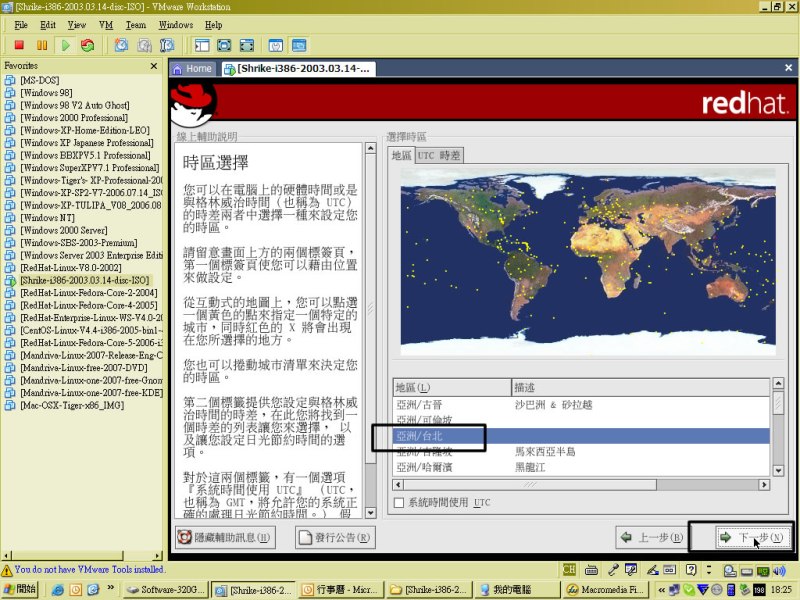Image resolution: width=800 pixels, height=600 pixels.
Task: Select the 亞洲/古晉 row in the timezone list
Action: pos(581,405)
